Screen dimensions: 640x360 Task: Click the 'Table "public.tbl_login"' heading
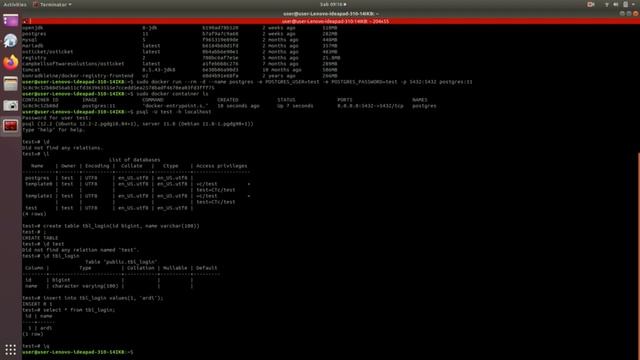121,262
